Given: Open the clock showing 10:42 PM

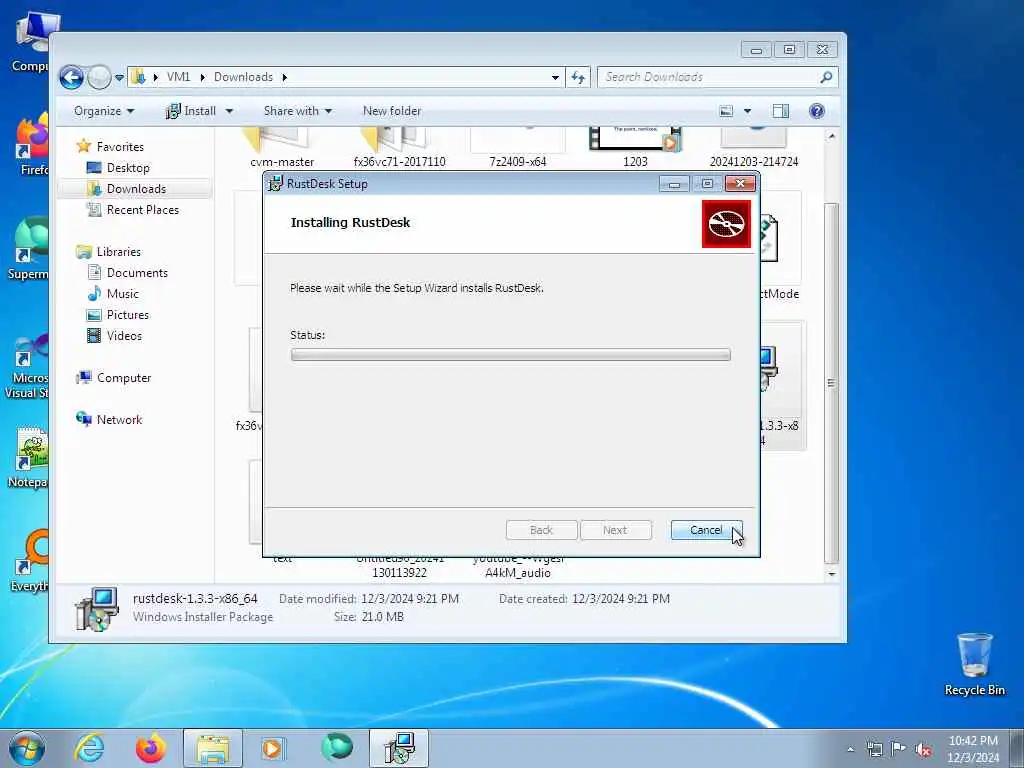Looking at the screenshot, I should click(973, 749).
